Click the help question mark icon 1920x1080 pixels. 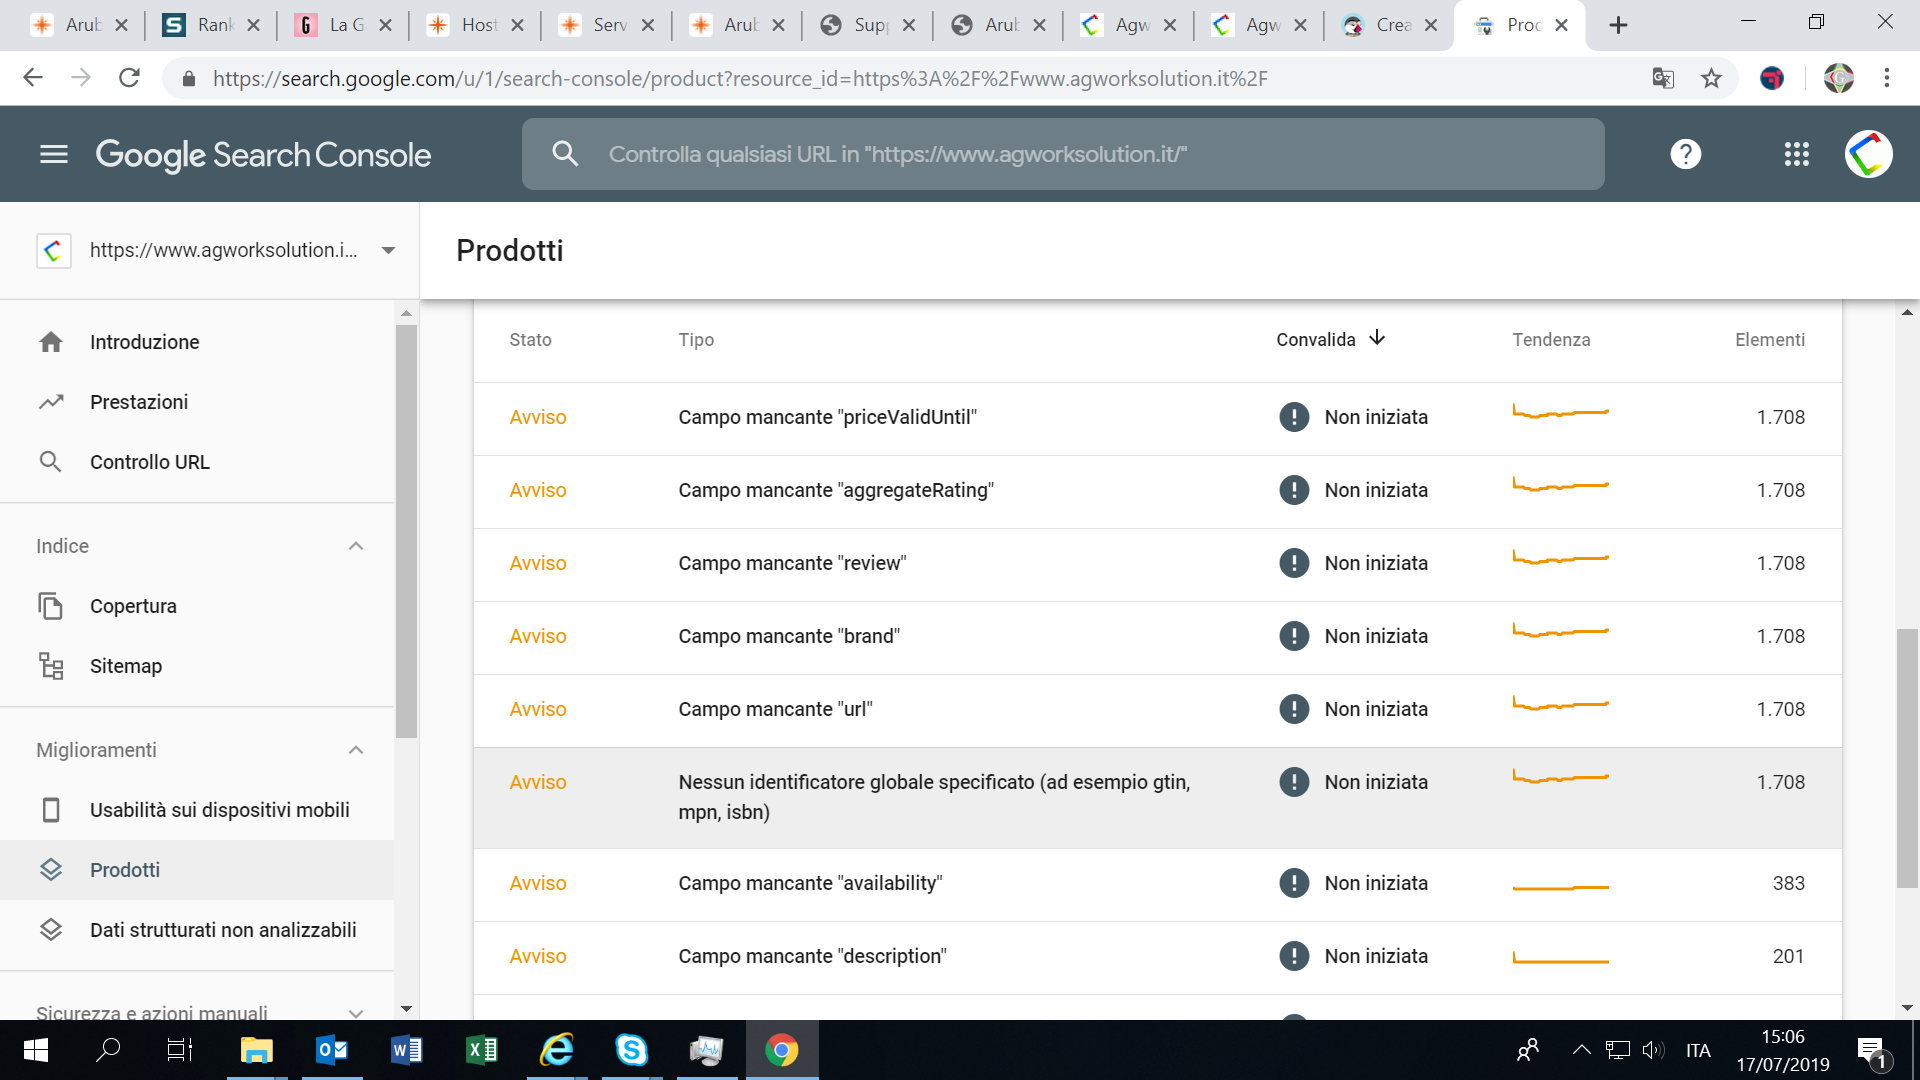coord(1686,154)
